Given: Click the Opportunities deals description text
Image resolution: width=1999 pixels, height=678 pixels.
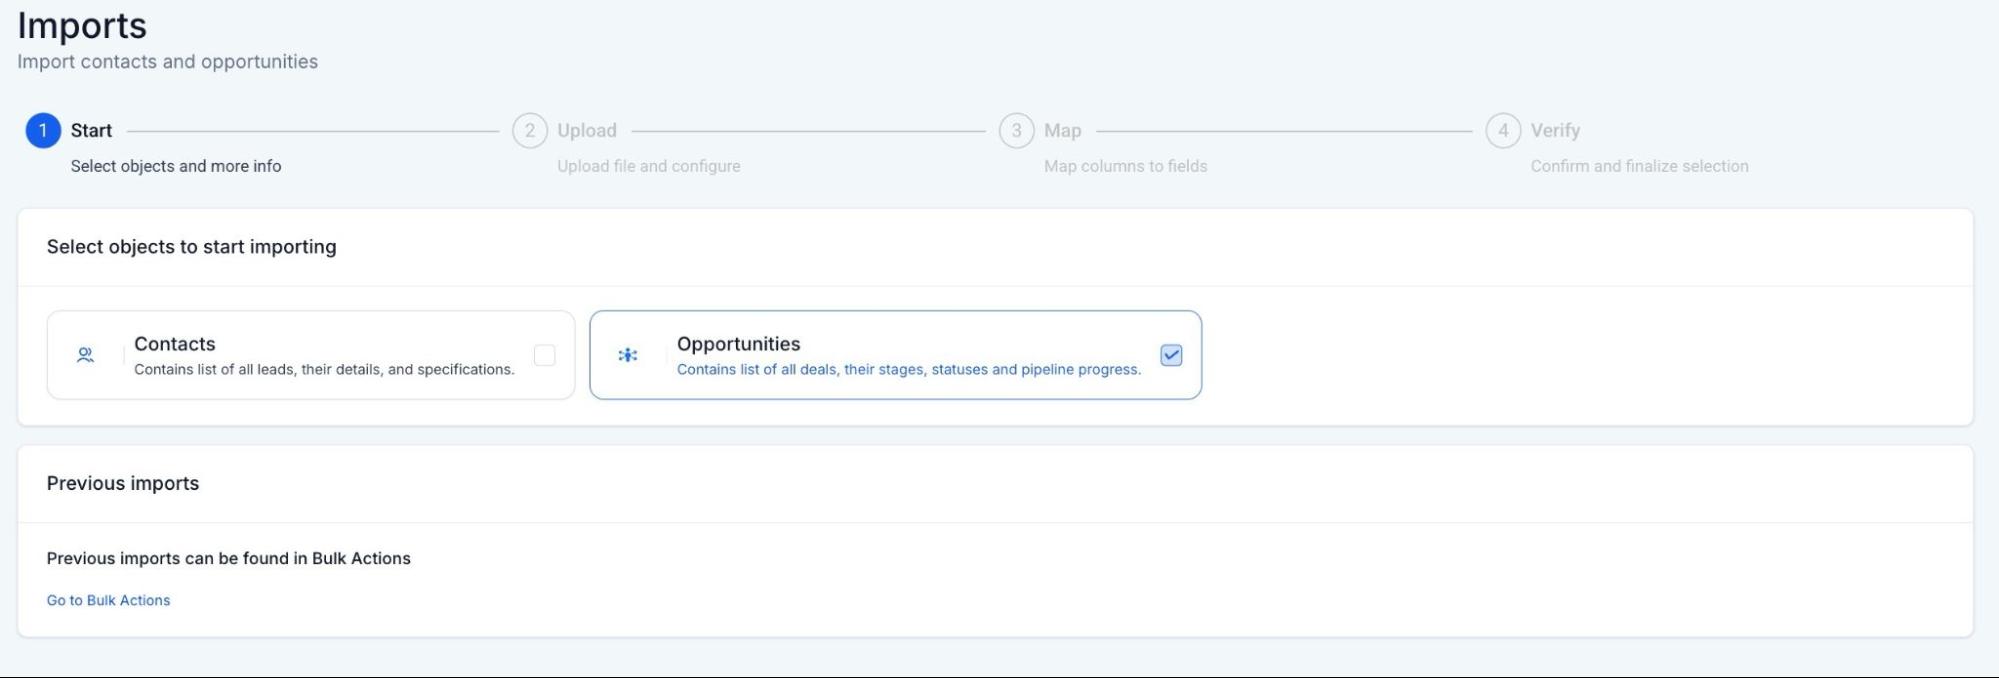Looking at the screenshot, I should tap(908, 370).
